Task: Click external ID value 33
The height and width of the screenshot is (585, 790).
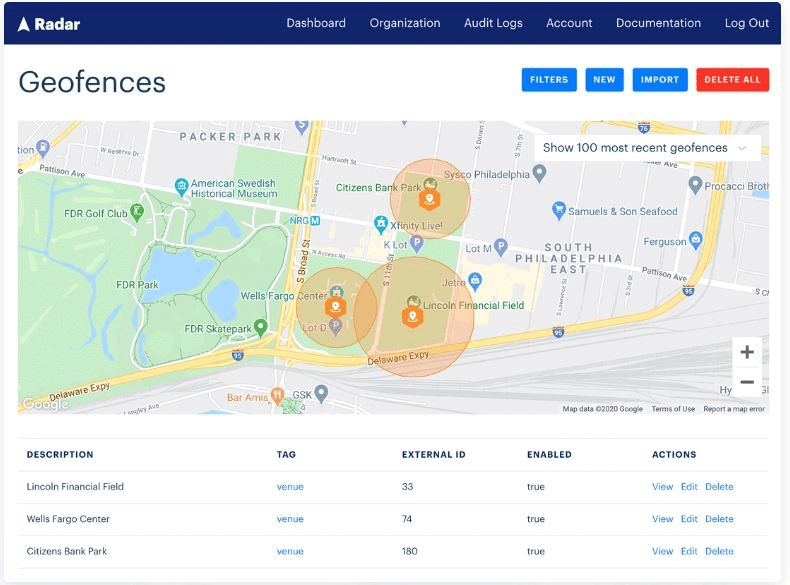Action: pos(408,487)
